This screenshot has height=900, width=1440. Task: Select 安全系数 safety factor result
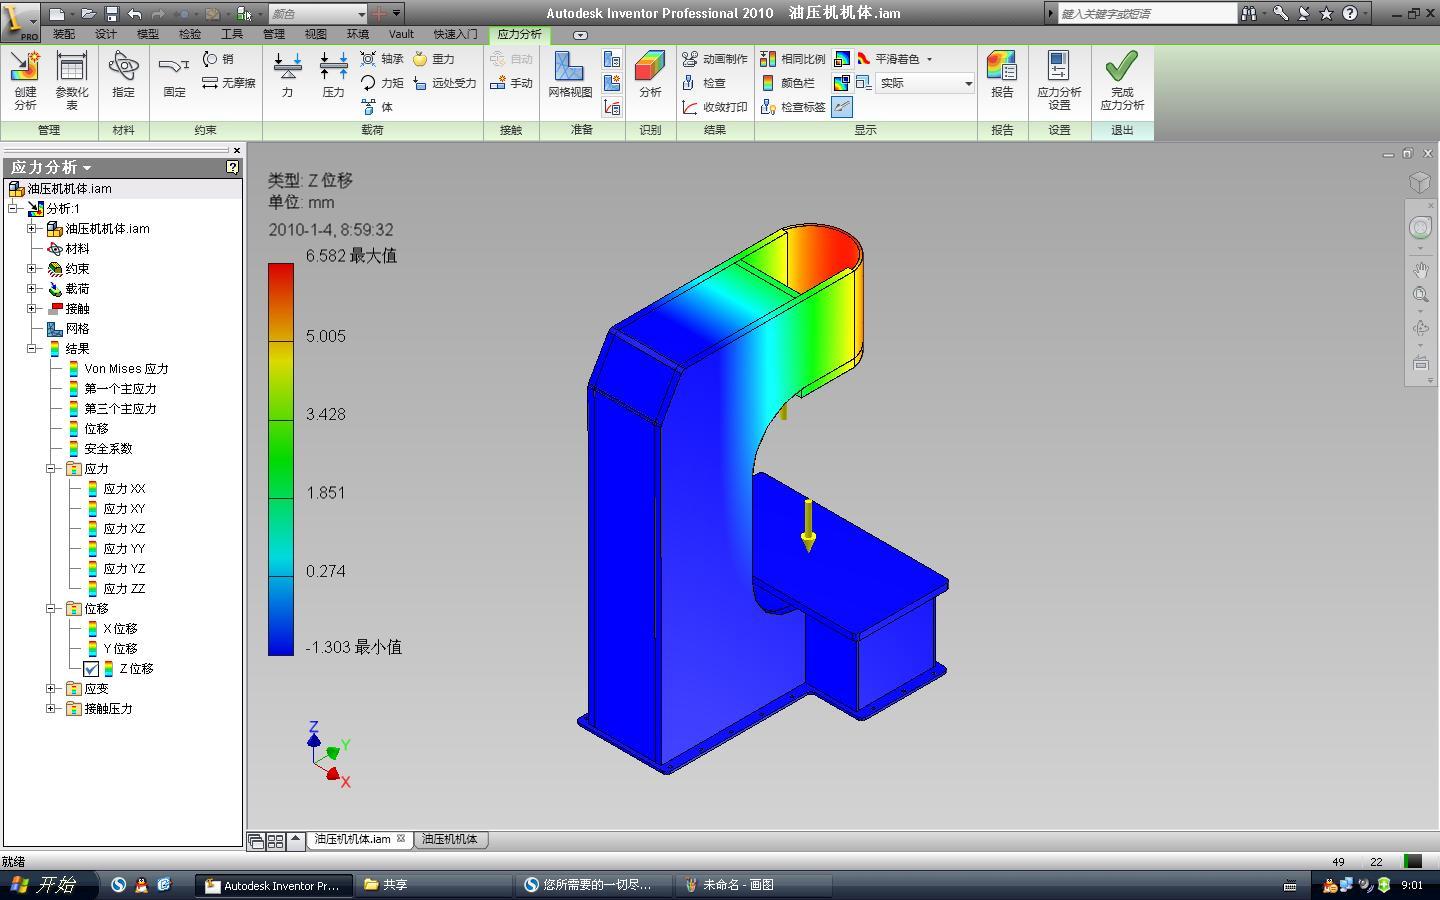pos(108,449)
